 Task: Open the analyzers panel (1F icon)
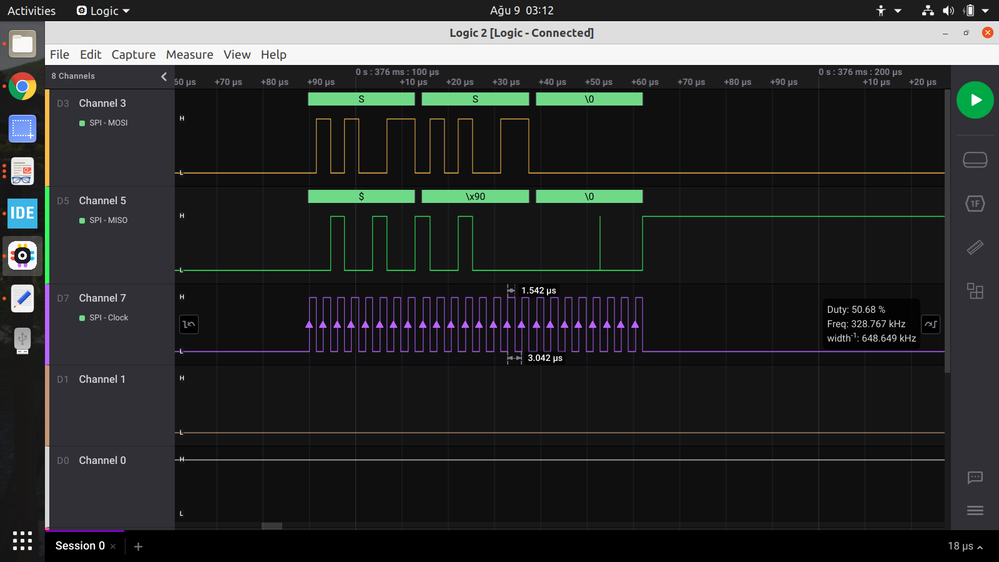(975, 203)
